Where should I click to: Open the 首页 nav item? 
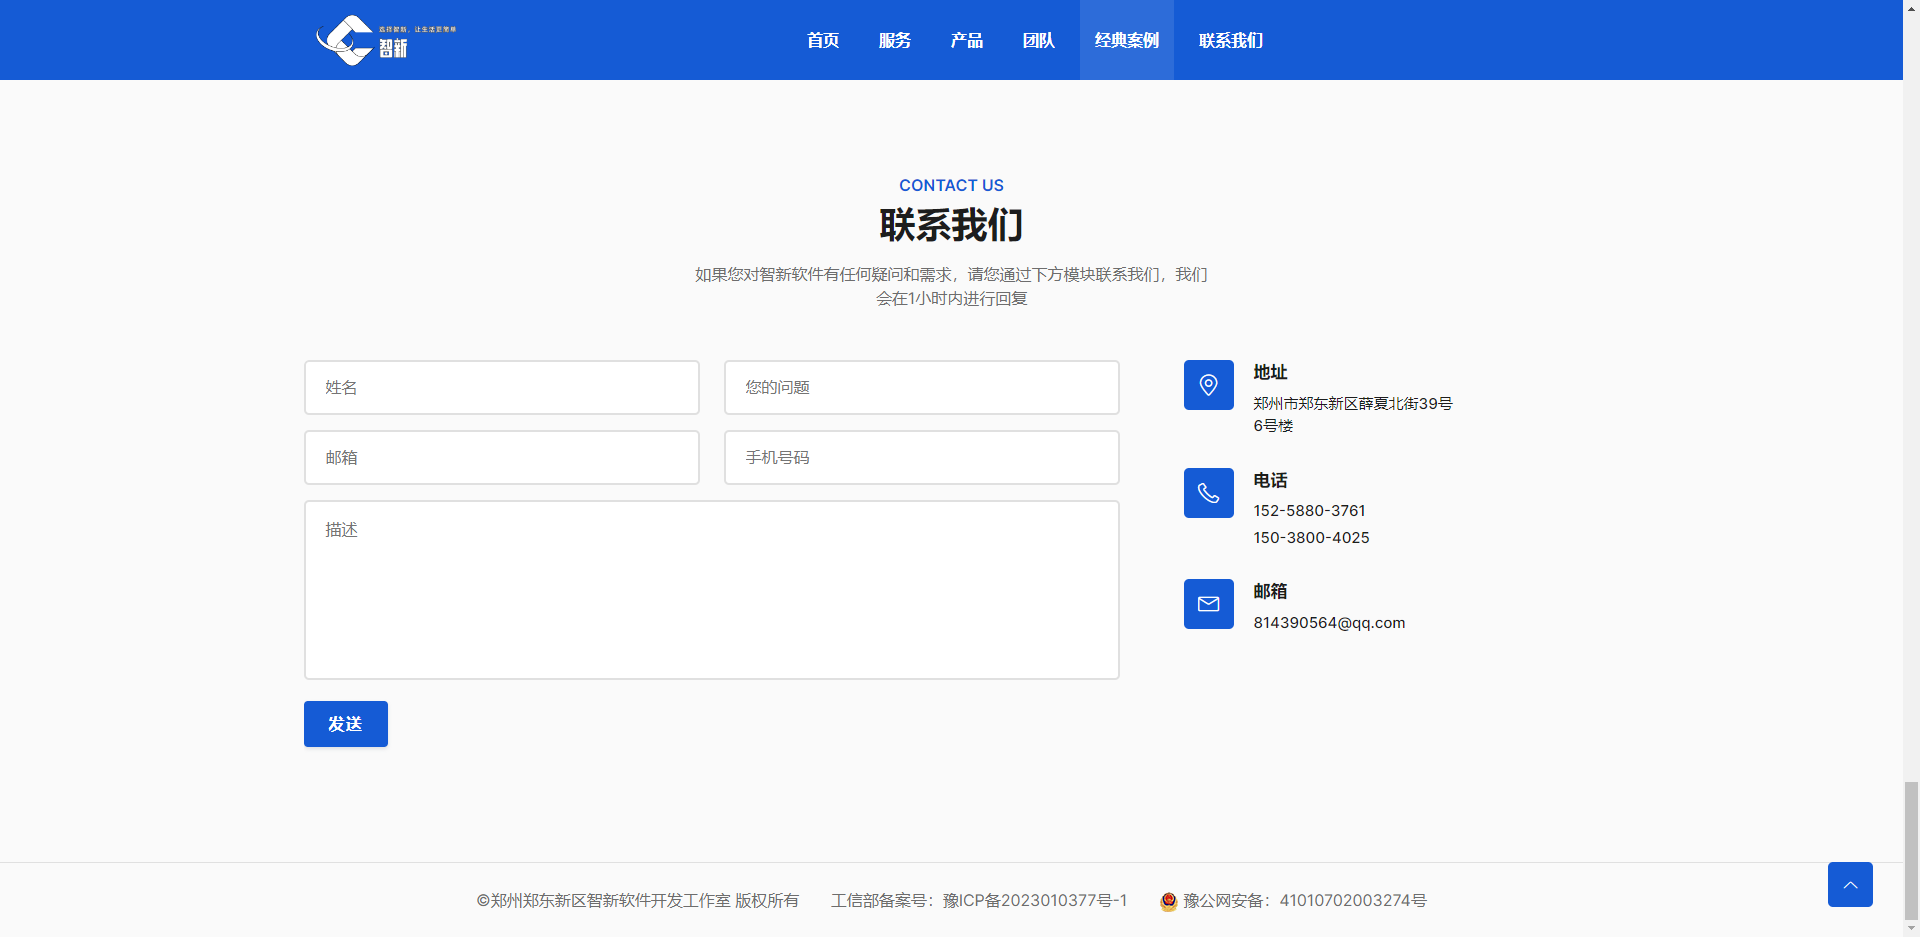point(823,40)
